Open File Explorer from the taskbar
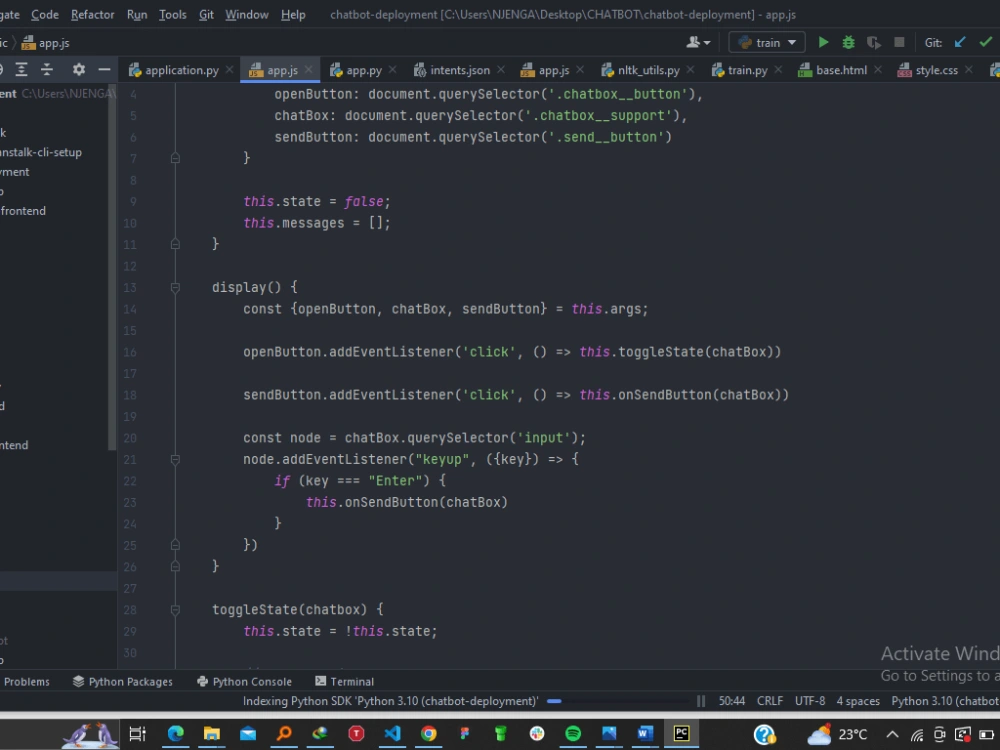The image size is (1000, 750). coord(212,733)
